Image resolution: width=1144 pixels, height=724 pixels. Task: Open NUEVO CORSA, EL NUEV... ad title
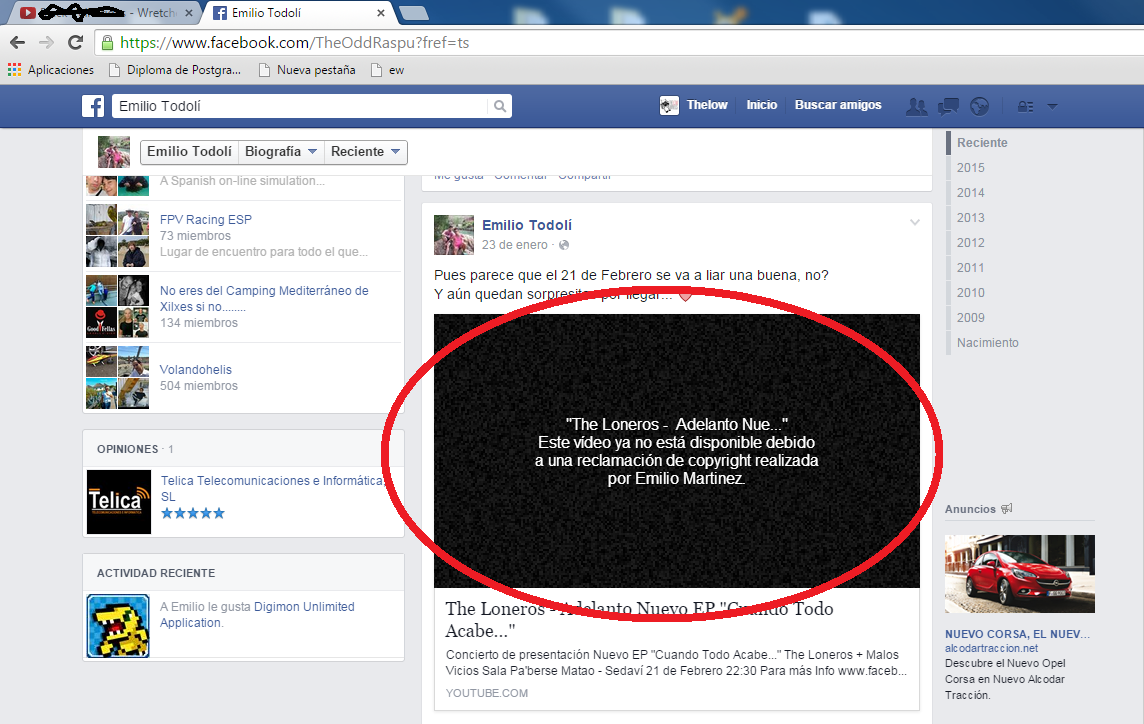point(1017,634)
